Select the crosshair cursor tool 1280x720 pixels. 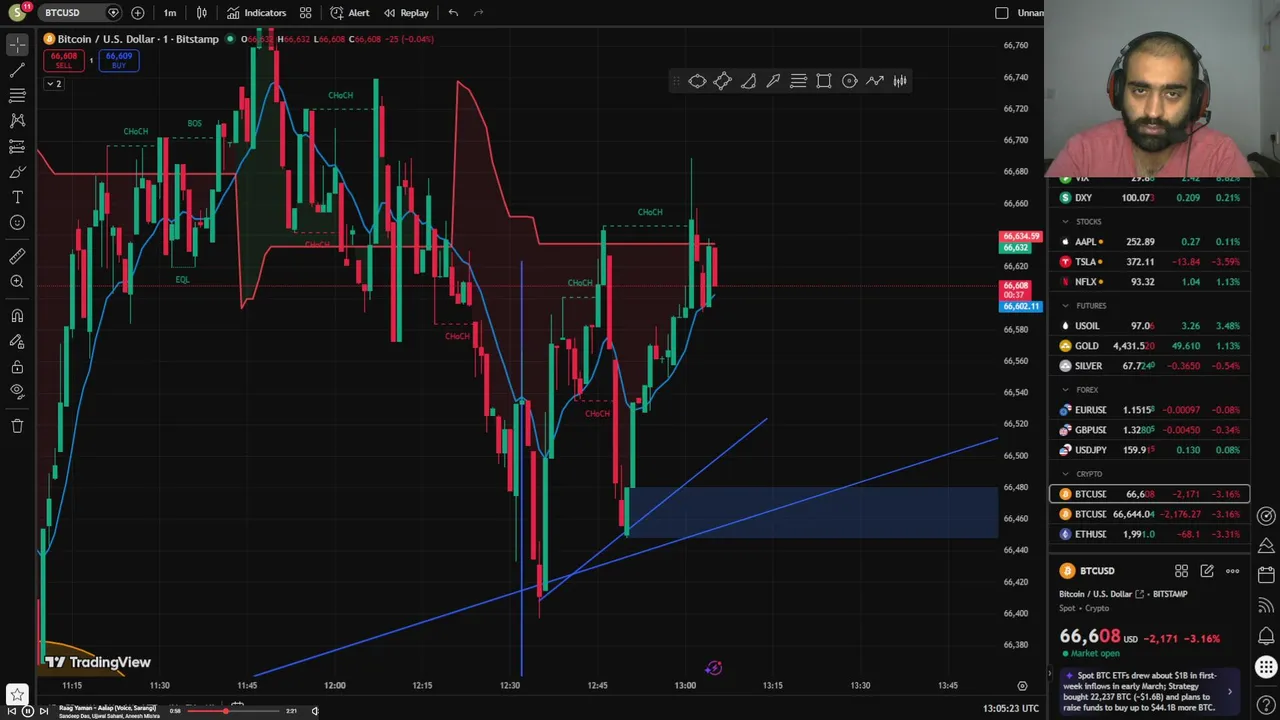pyautogui.click(x=17, y=45)
